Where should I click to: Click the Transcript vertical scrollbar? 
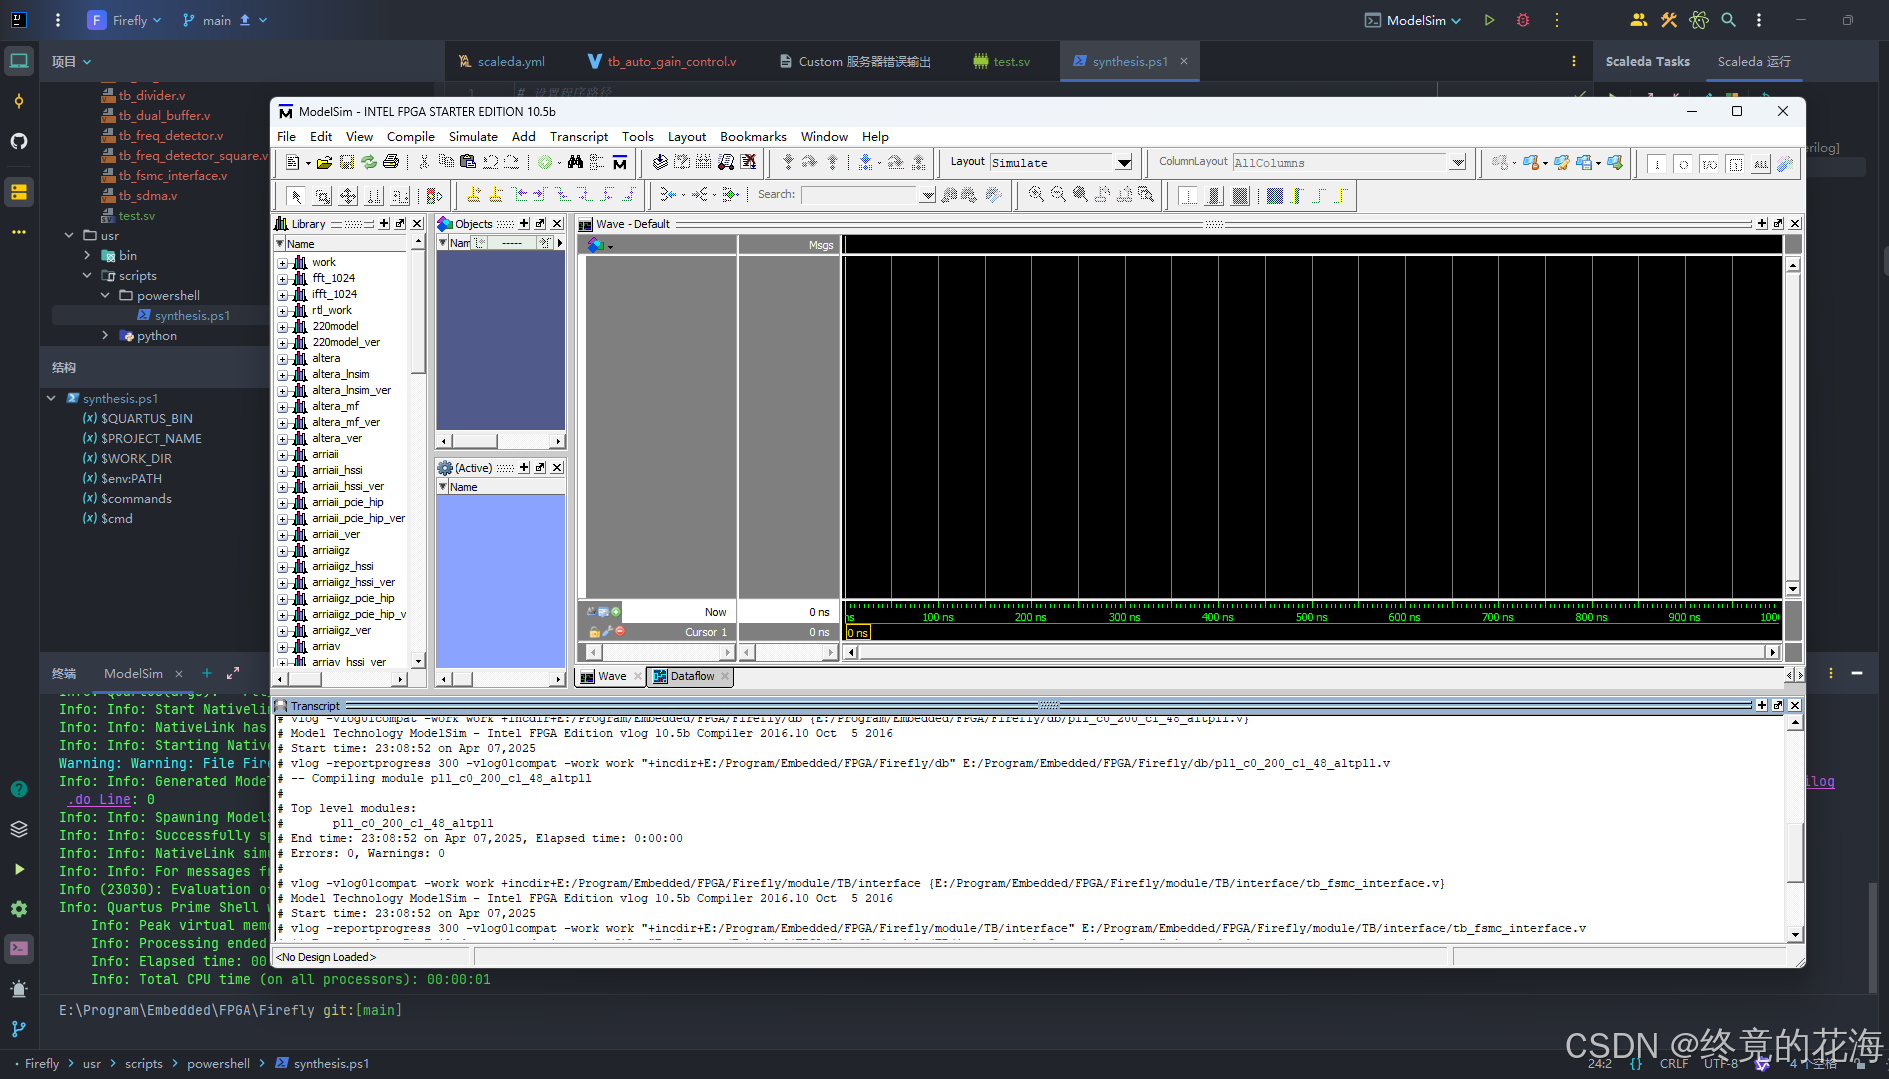click(1795, 826)
